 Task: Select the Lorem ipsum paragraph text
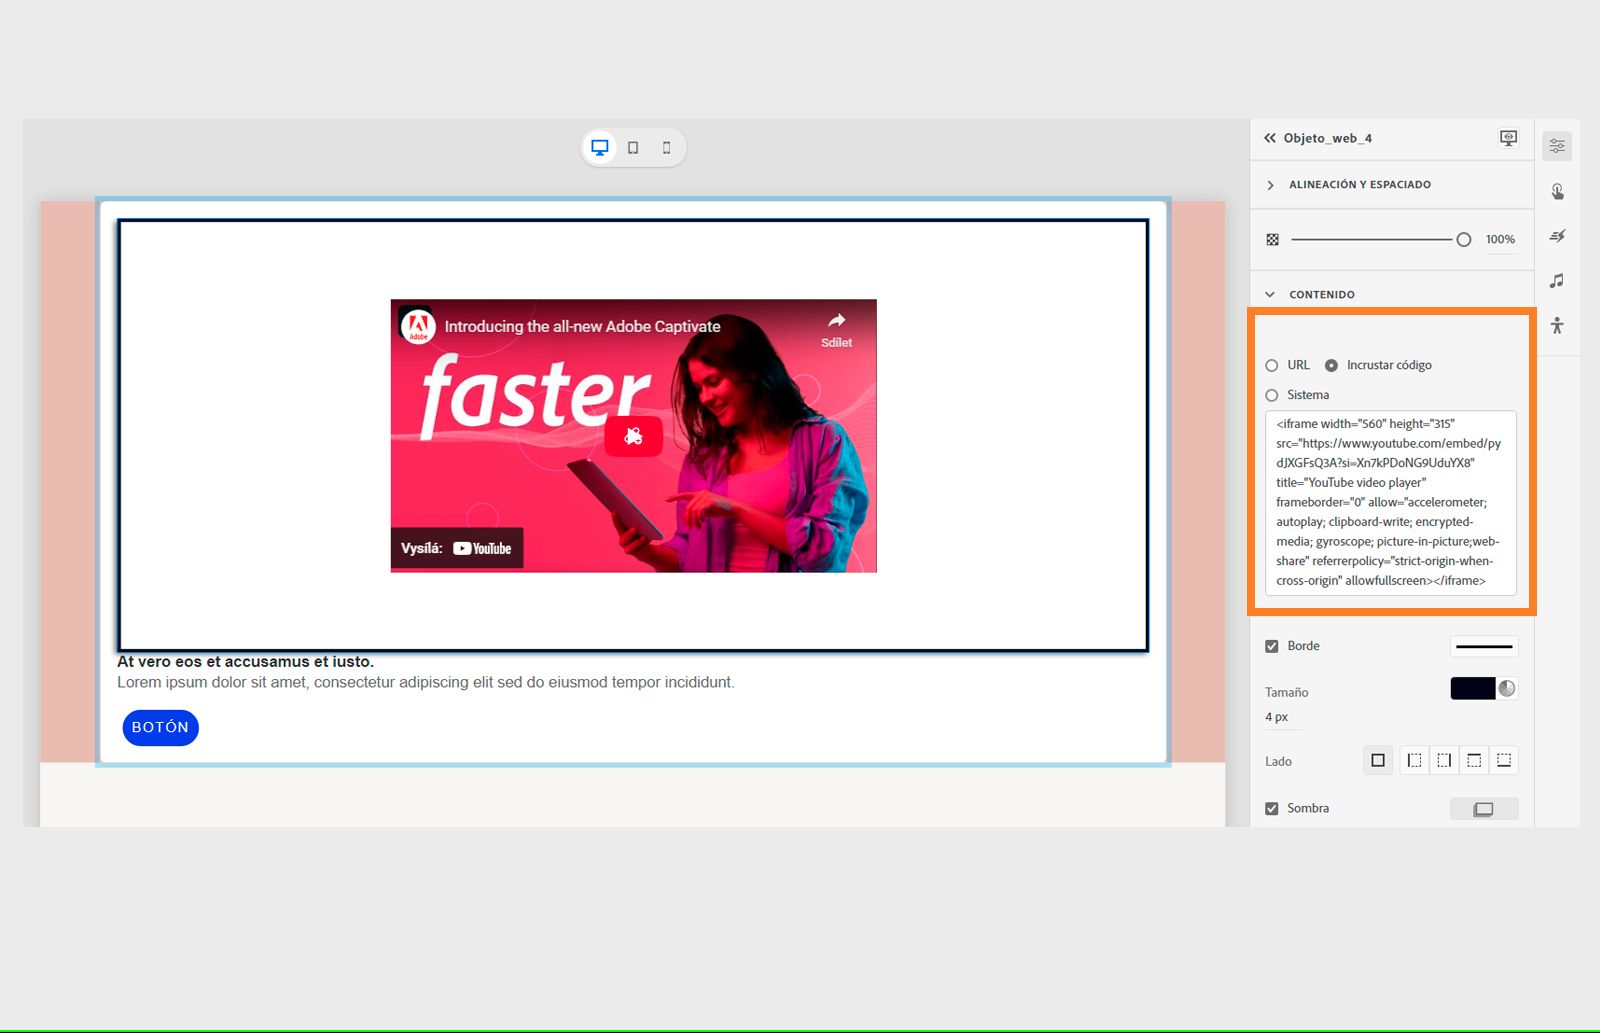(x=426, y=682)
